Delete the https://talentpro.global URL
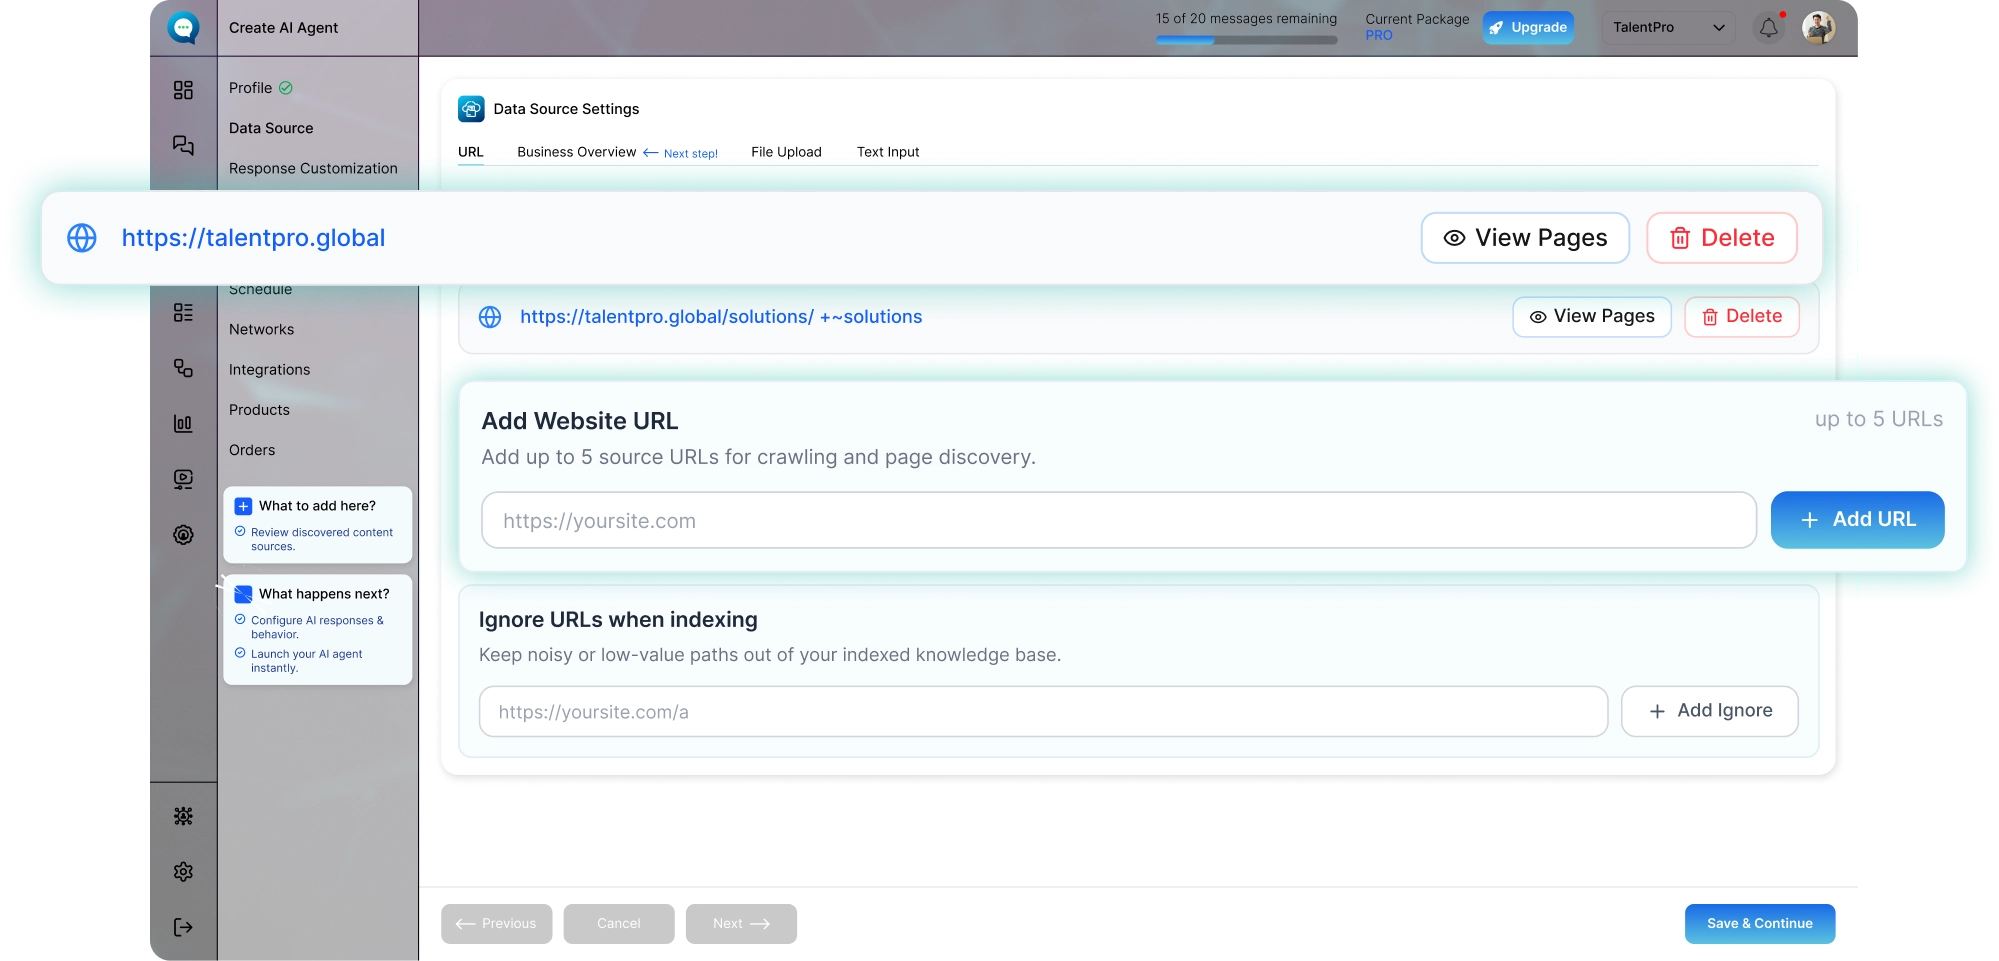Screen dimensions: 1999x961 click(x=1722, y=238)
